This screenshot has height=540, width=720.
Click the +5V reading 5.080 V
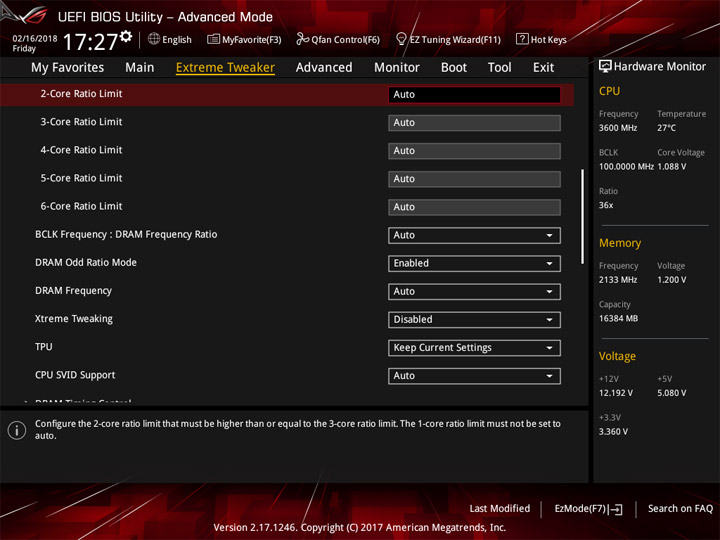coord(672,393)
